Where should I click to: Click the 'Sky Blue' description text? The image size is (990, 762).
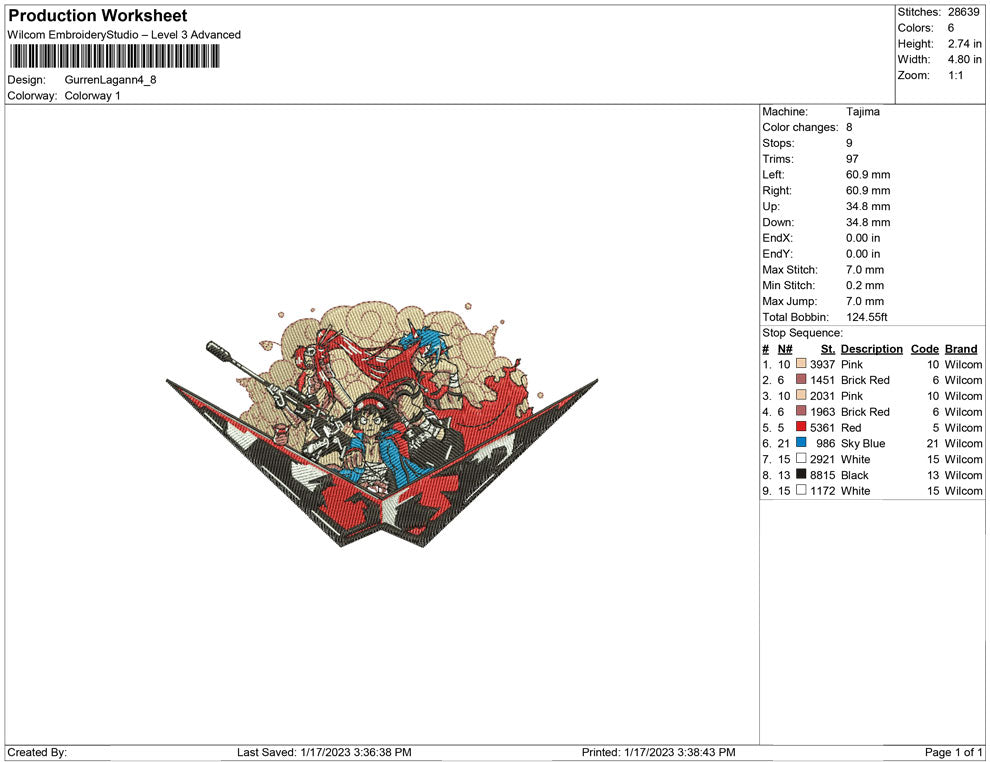862,443
